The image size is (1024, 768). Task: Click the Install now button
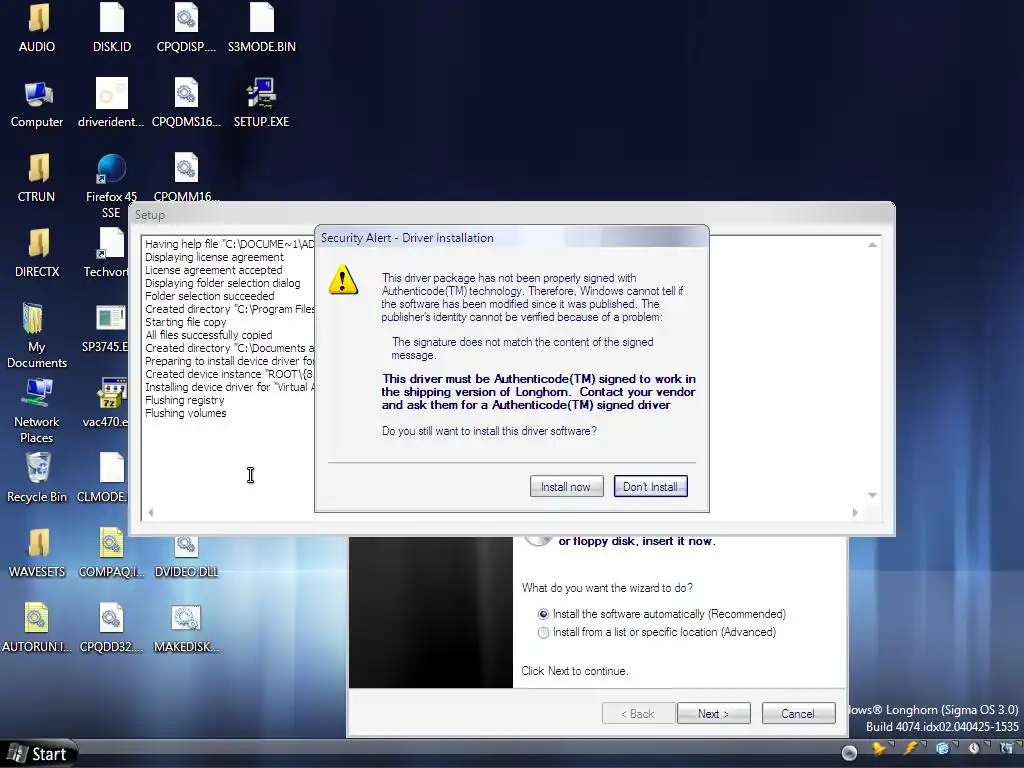click(566, 487)
